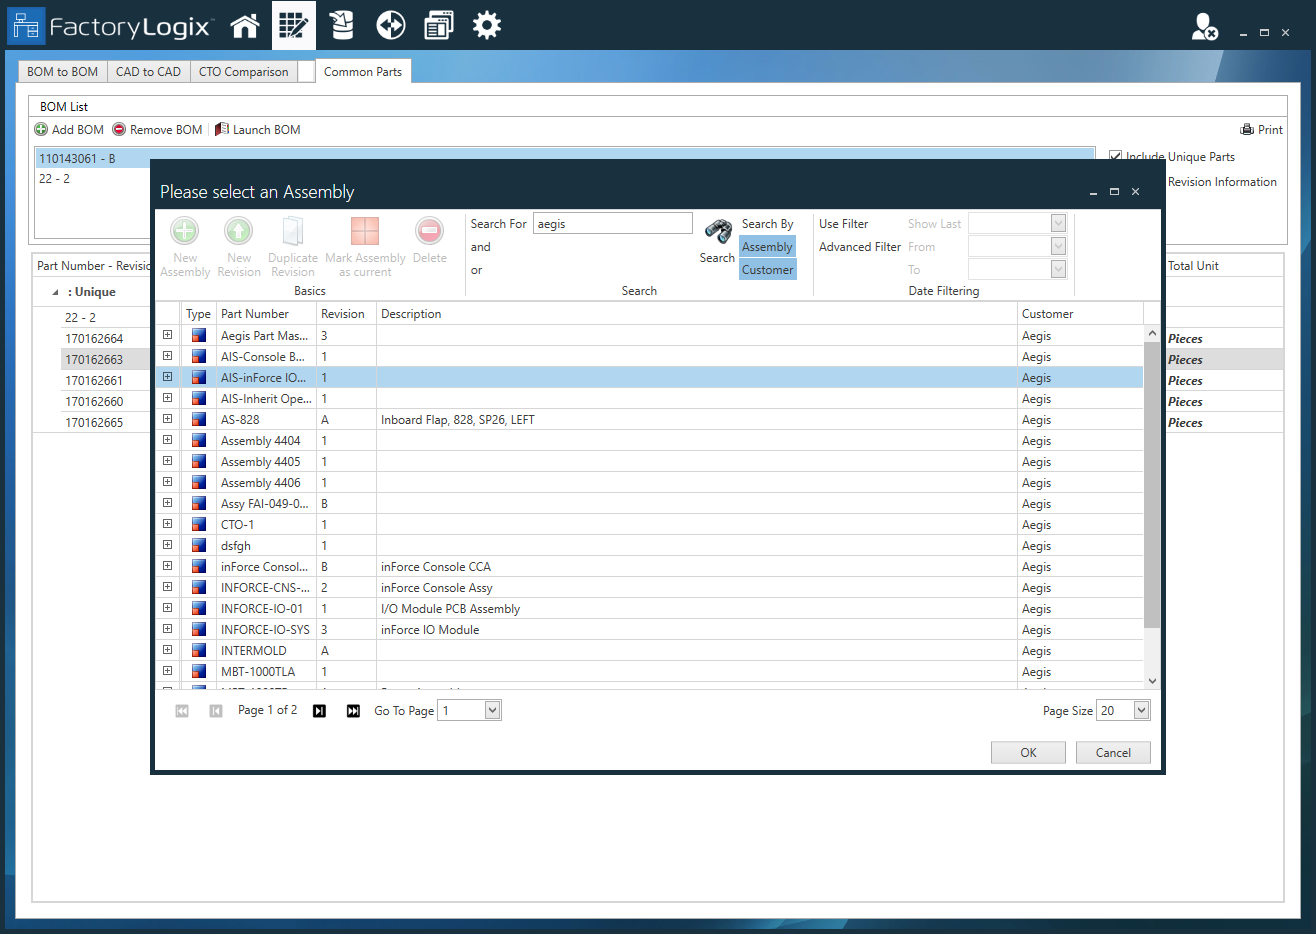Open the Go To Page dropdown
The width and height of the screenshot is (1316, 934).
492,711
